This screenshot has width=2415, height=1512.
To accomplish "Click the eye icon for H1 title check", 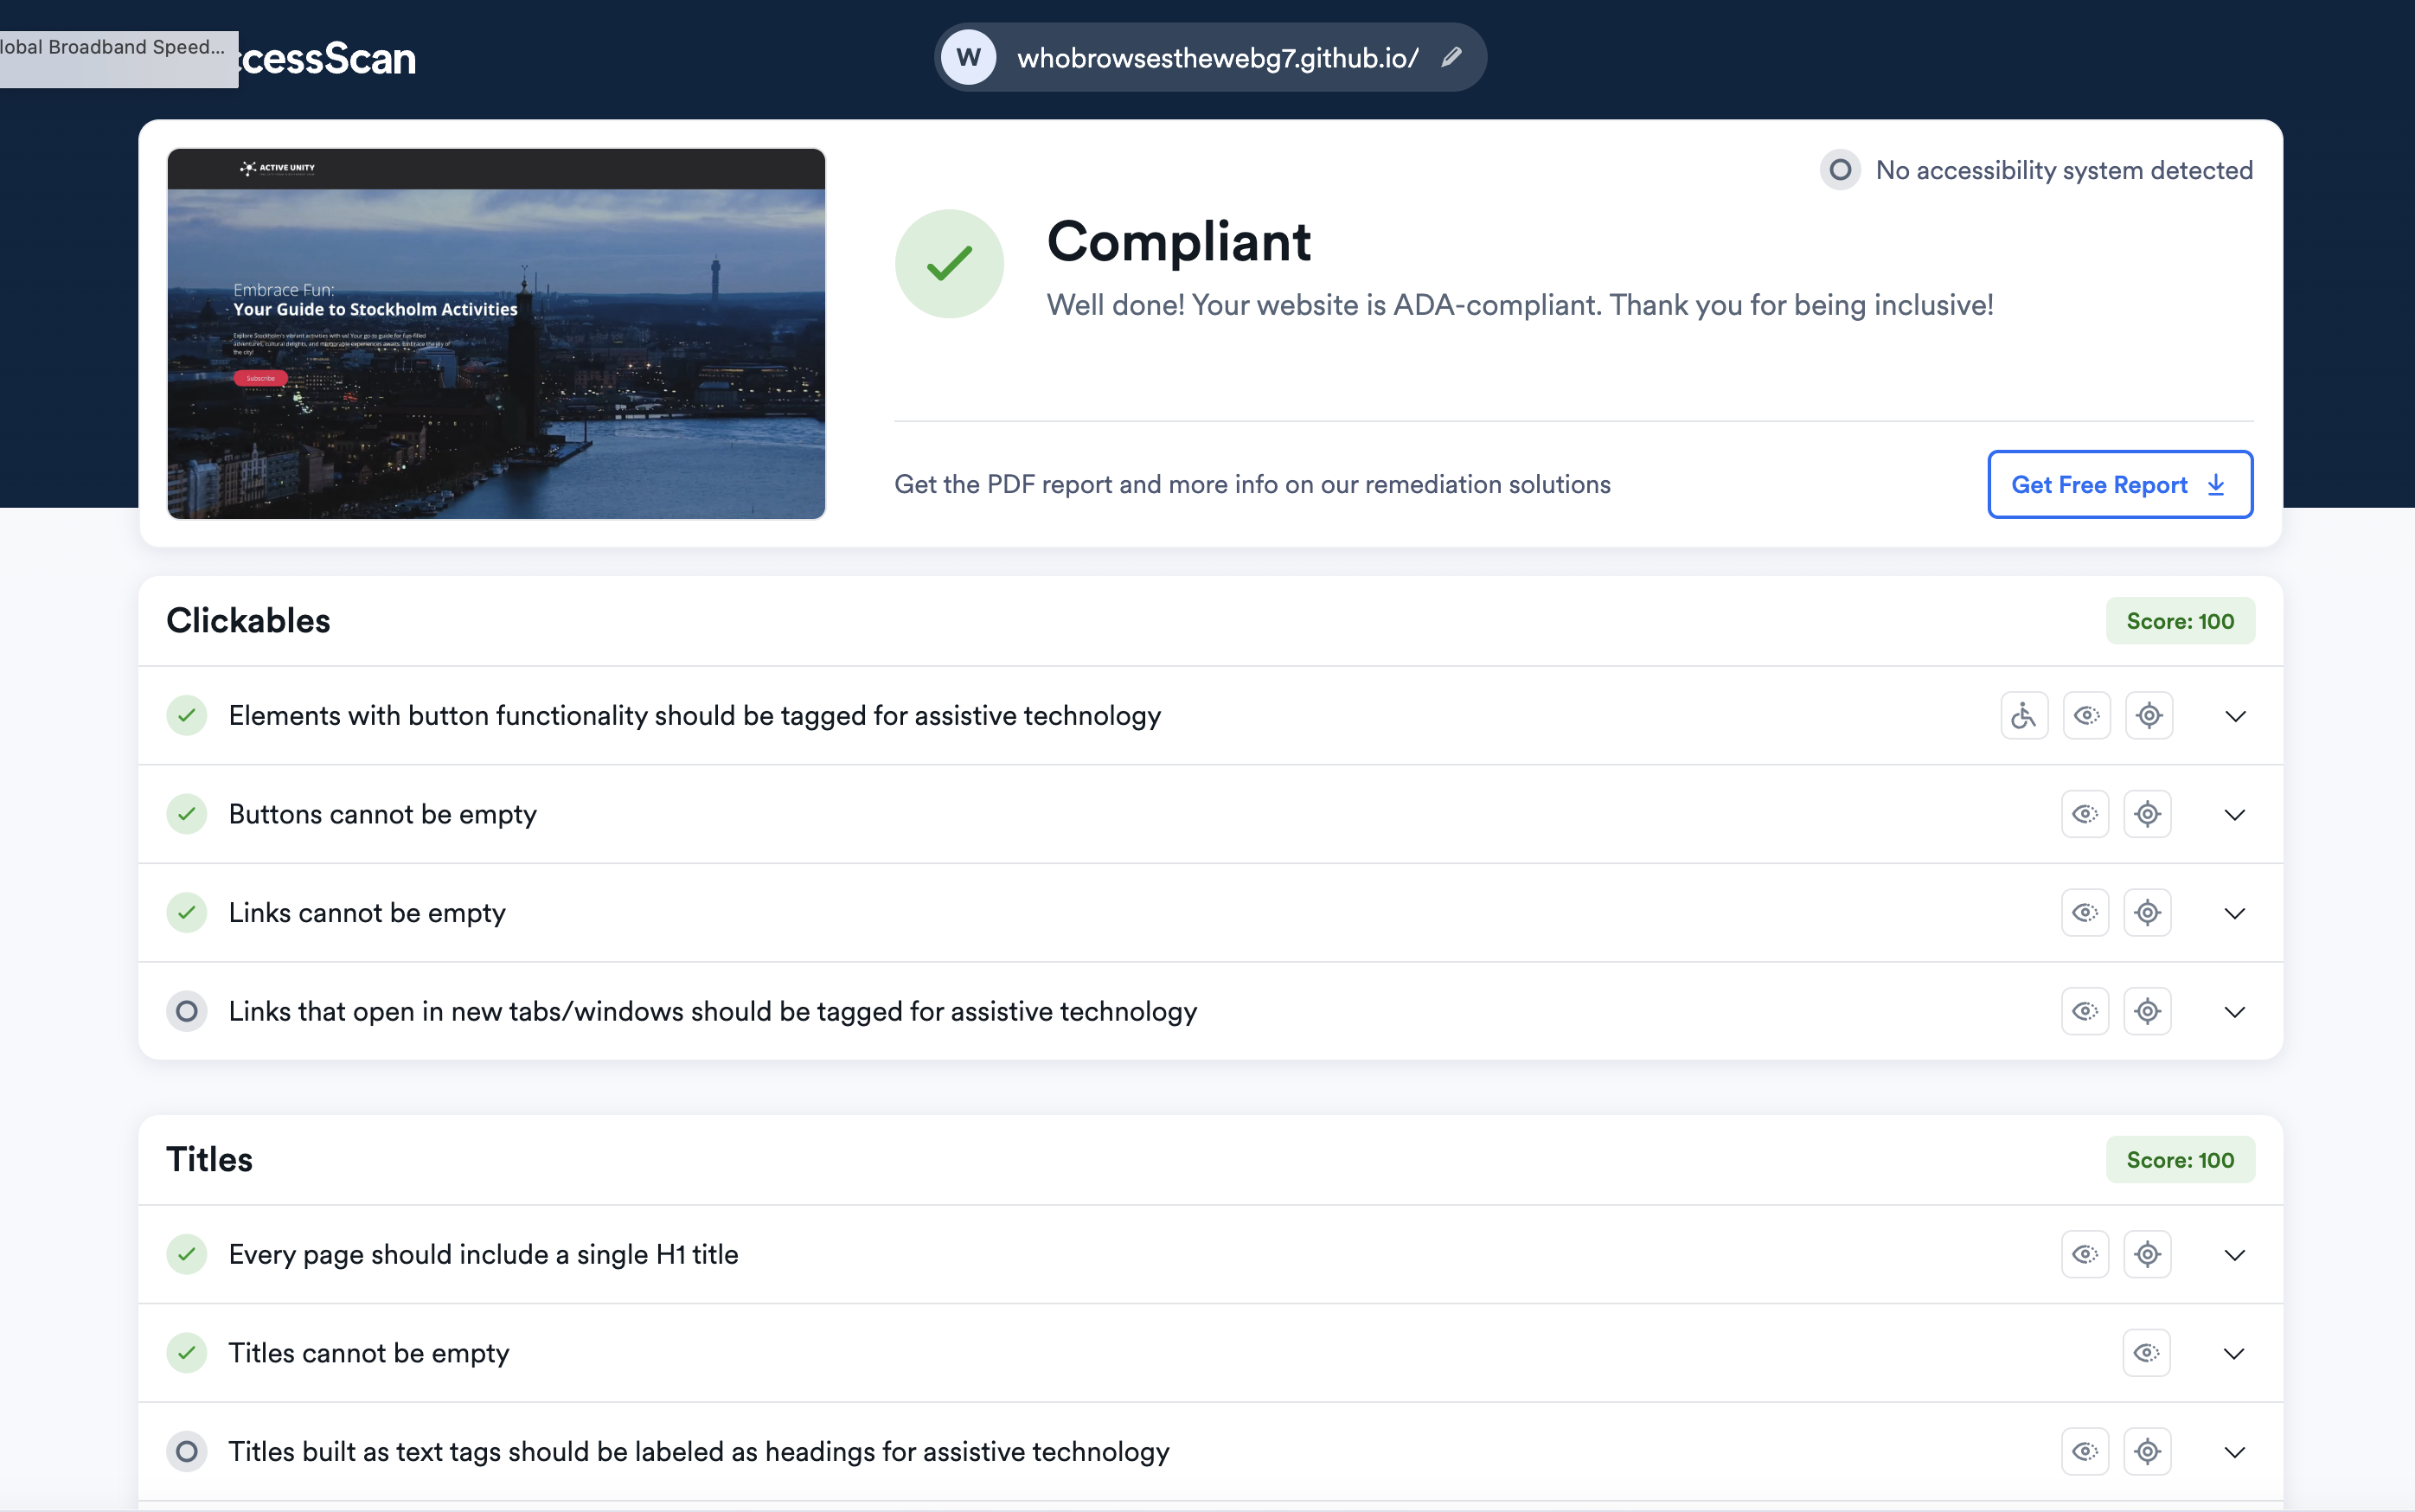I will coord(2086,1254).
